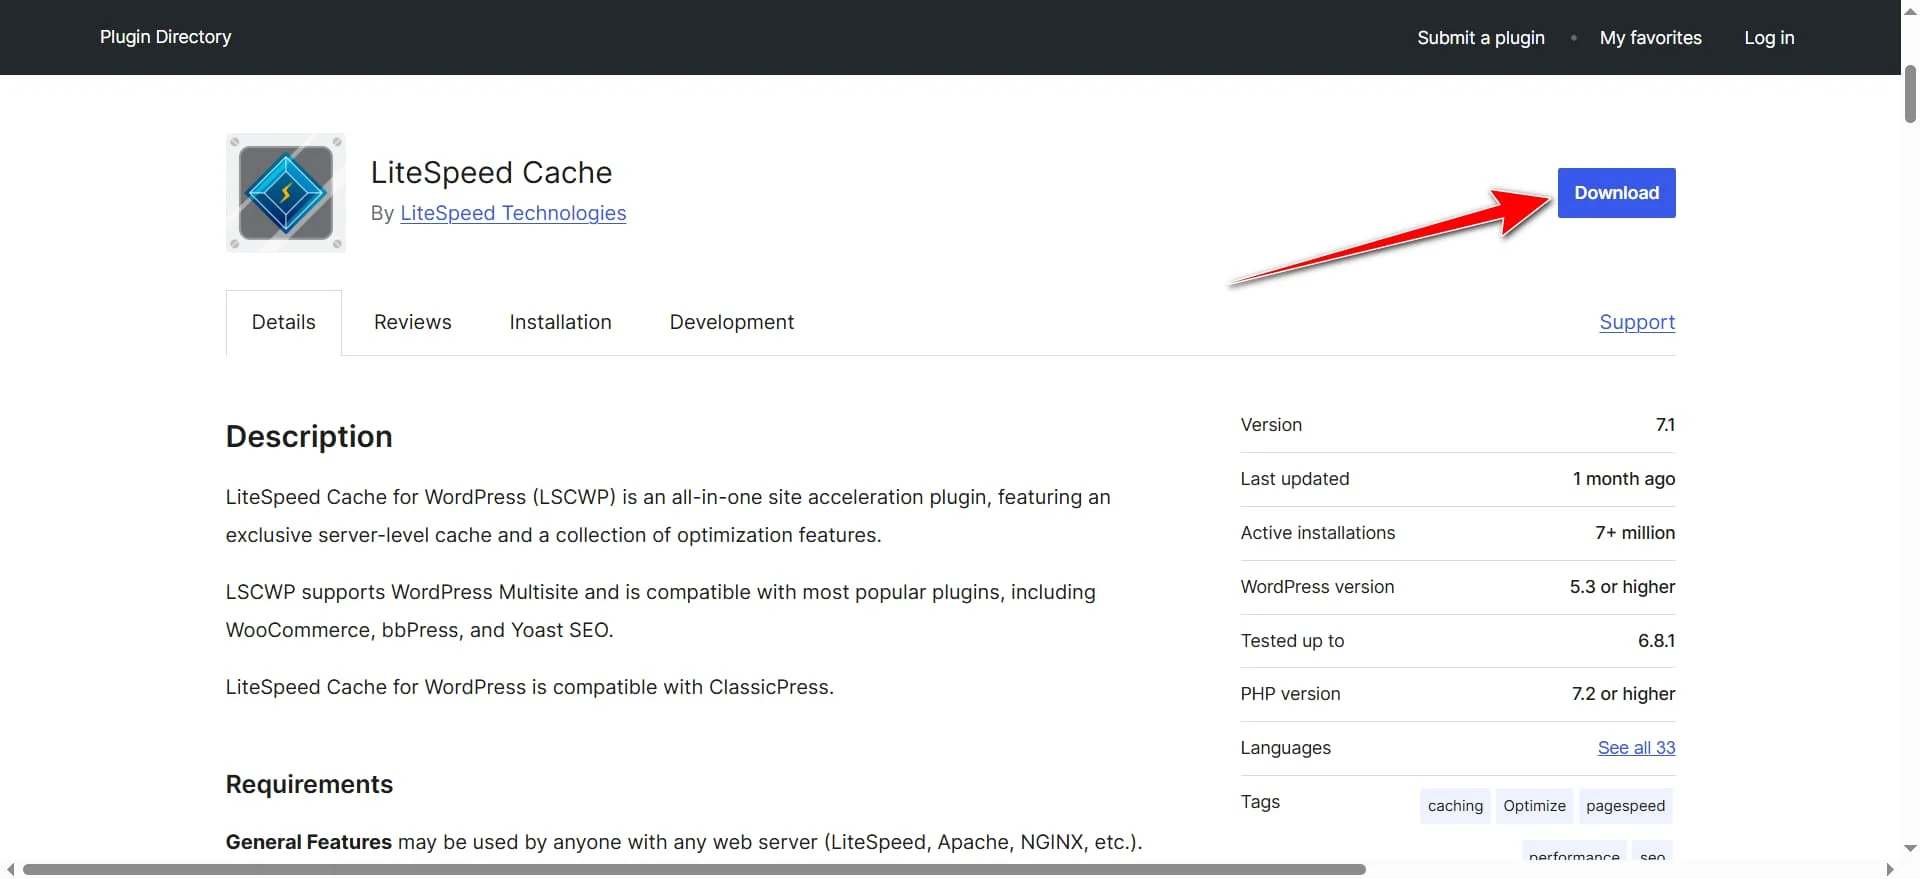Open My favorites page
The width and height of the screenshot is (1920, 879).
[x=1651, y=38]
